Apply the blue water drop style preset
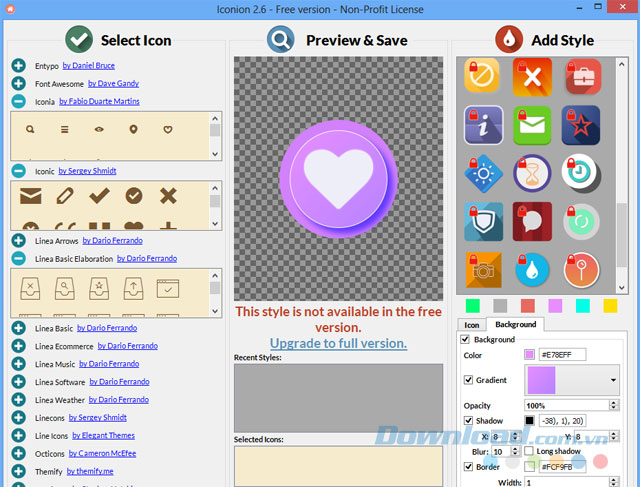This screenshot has width=640, height=487. [x=532, y=269]
